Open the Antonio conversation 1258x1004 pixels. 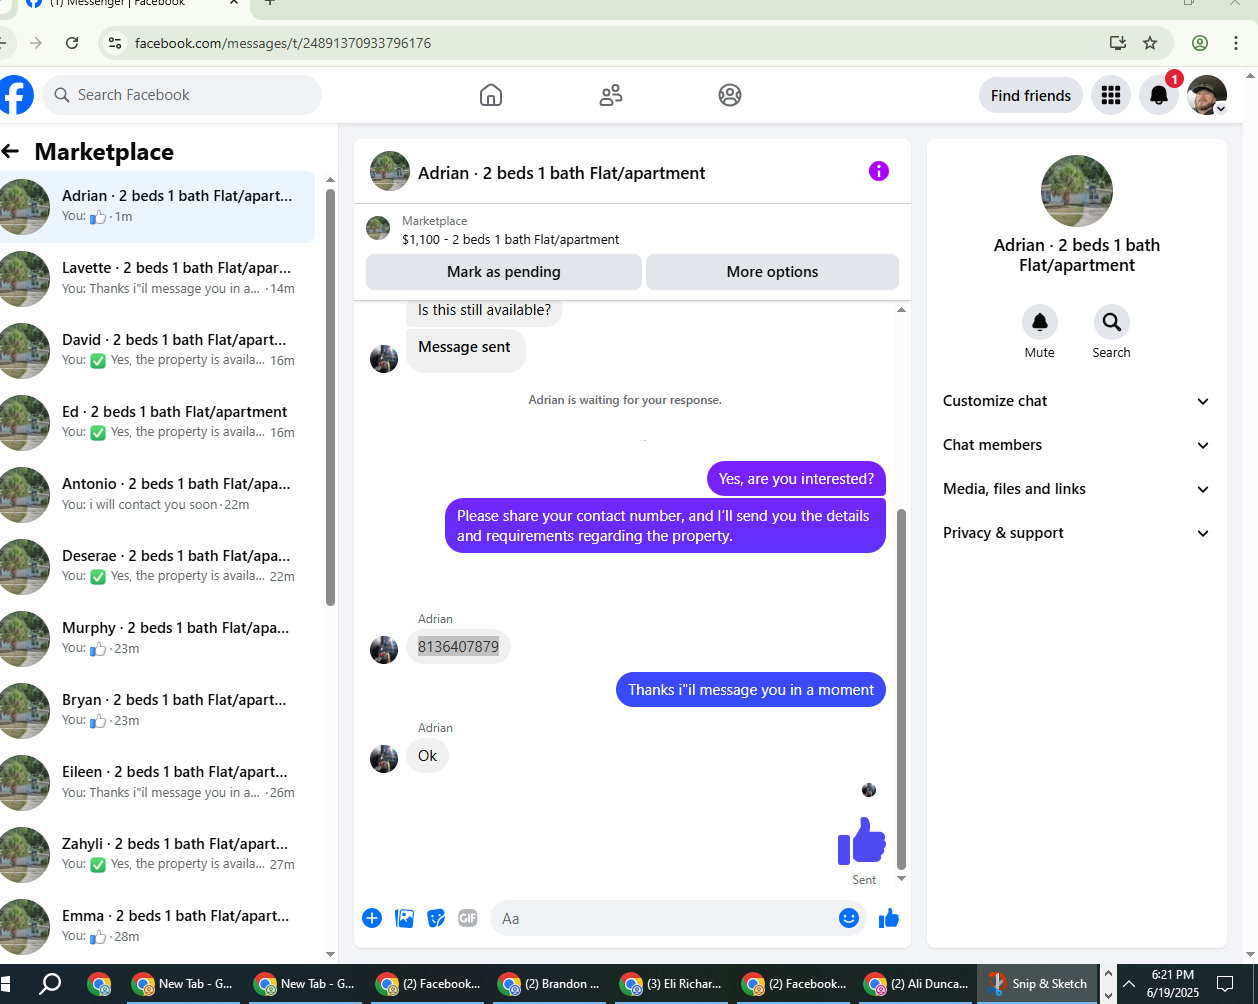[158, 494]
